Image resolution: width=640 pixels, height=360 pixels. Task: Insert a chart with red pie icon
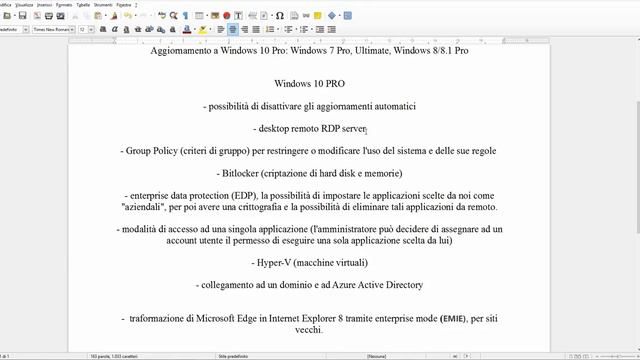click(x=227, y=16)
